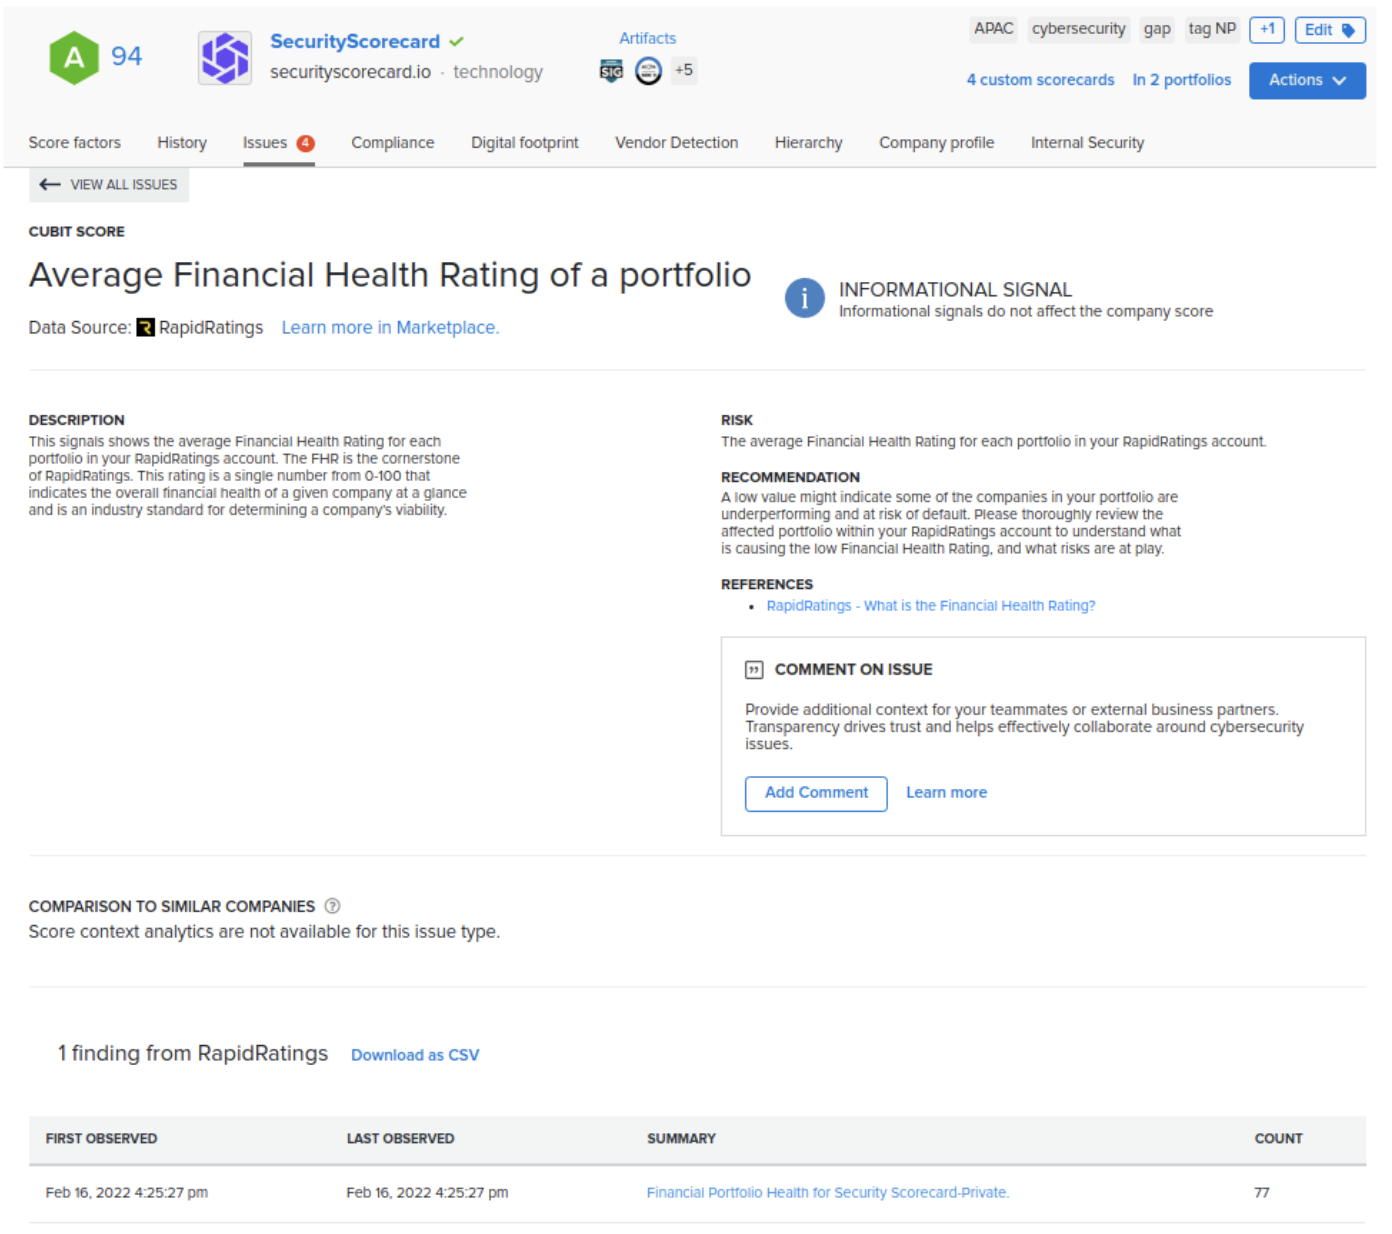Select the cybersecurity tag
Image resolution: width=1392 pixels, height=1234 pixels.
click(x=1078, y=29)
